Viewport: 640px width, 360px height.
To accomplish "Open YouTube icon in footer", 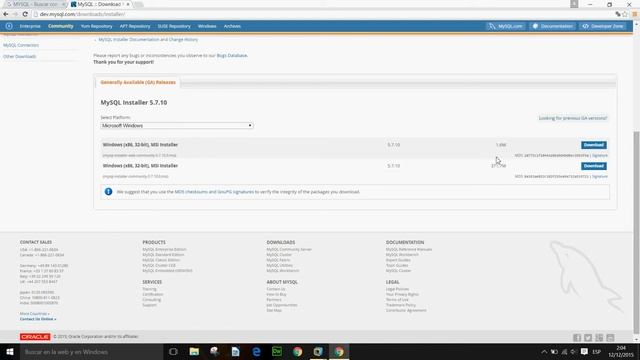I will 610,338.
